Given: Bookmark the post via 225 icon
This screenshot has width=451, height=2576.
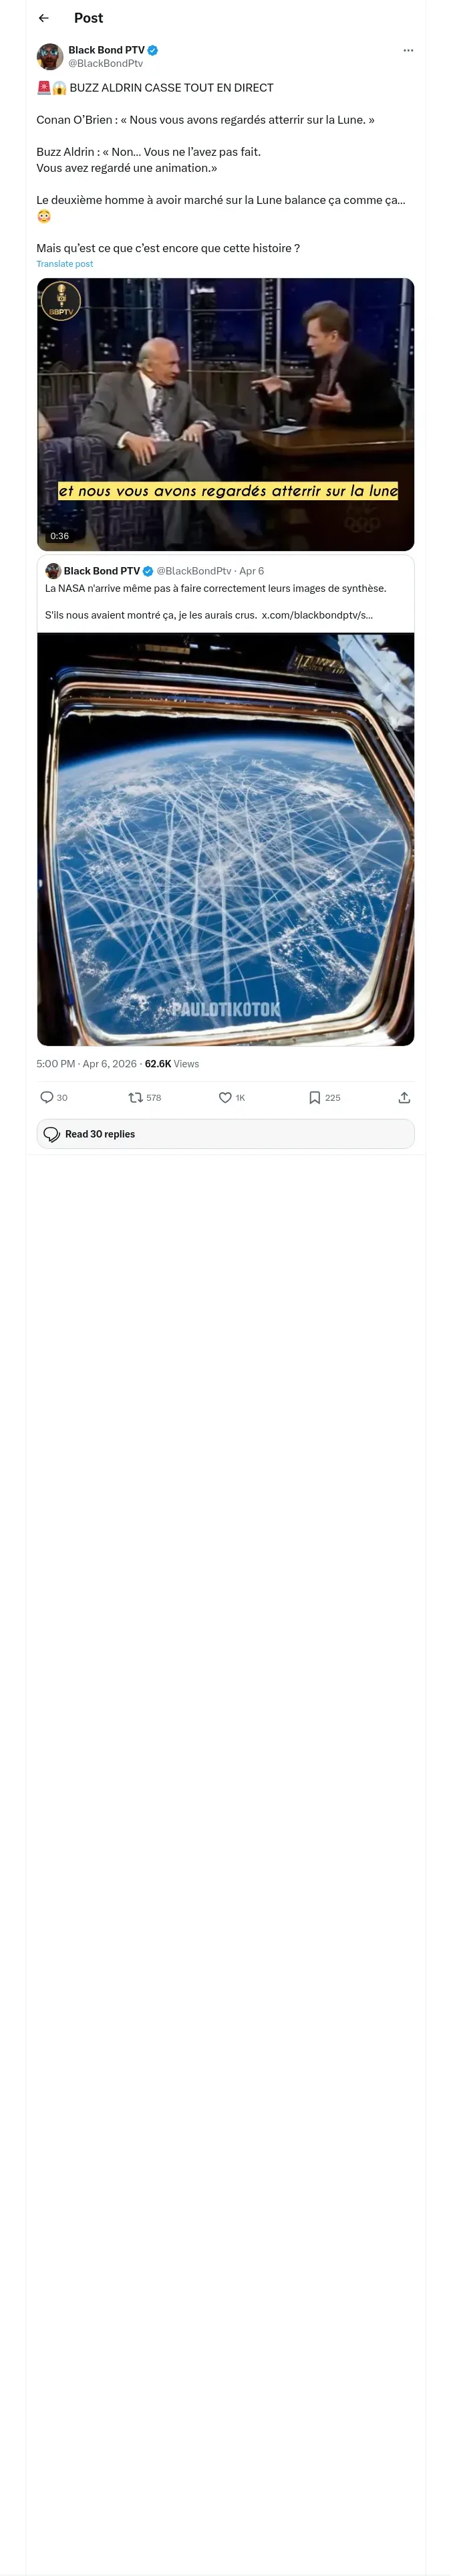Looking at the screenshot, I should click(x=325, y=1097).
